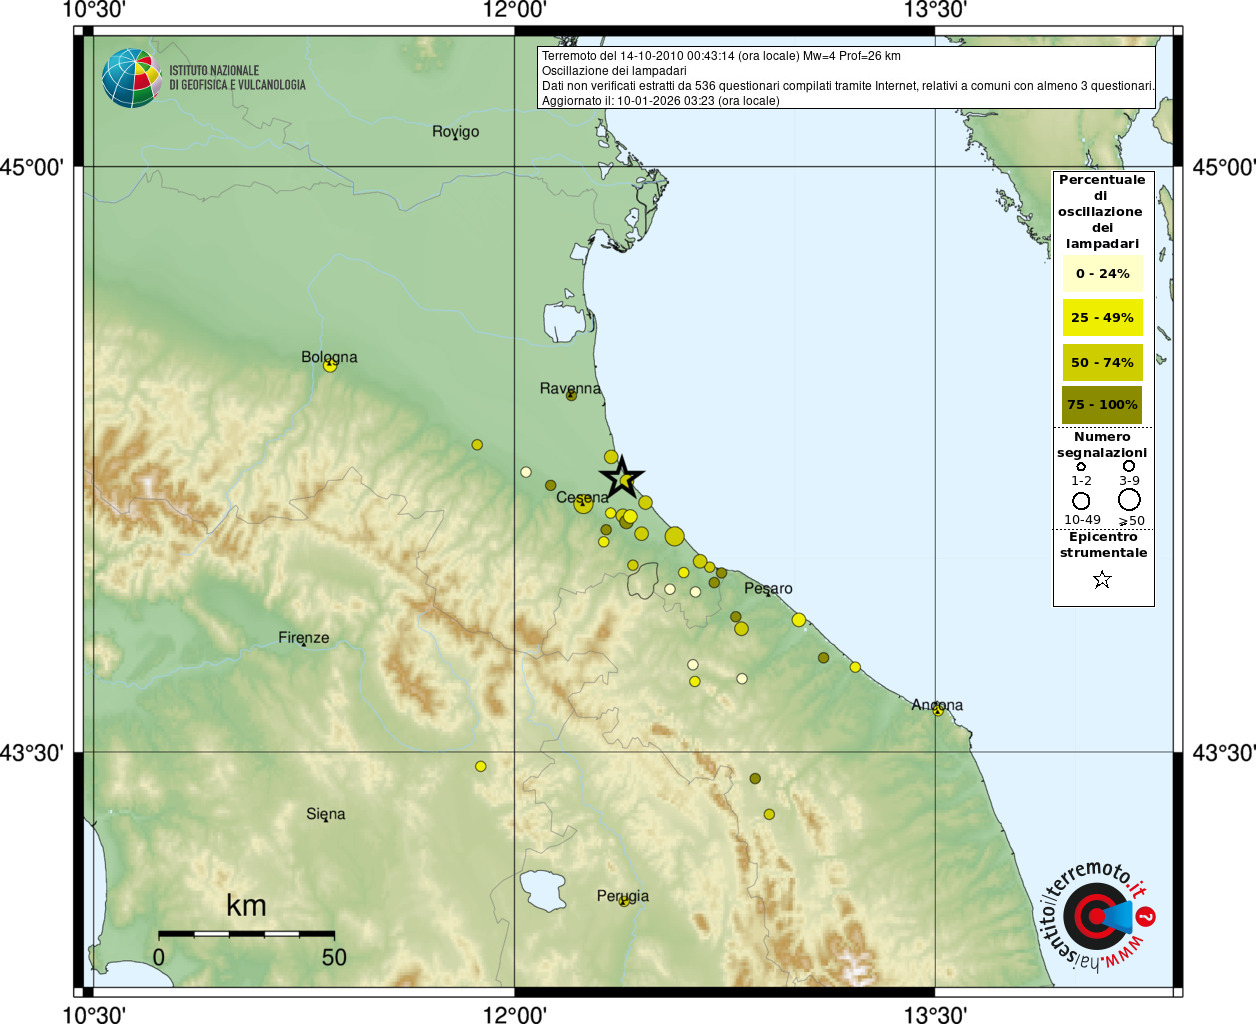Select the ≥50 reports circle in legend
This screenshot has width=1256, height=1024.
[1129, 499]
